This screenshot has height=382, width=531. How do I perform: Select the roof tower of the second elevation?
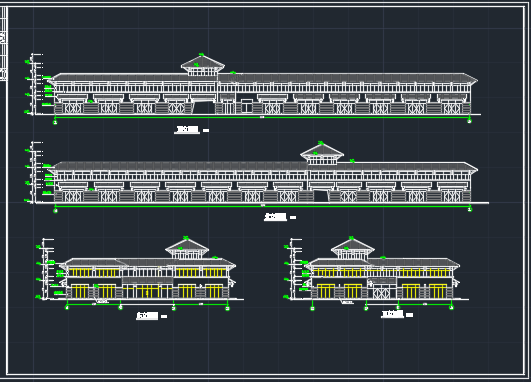tap(322, 153)
